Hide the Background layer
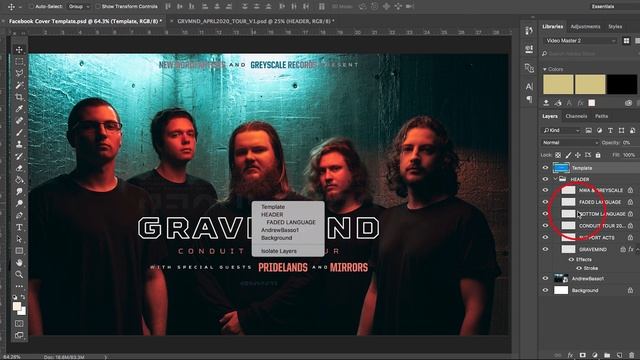640x360 pixels. coord(545,290)
